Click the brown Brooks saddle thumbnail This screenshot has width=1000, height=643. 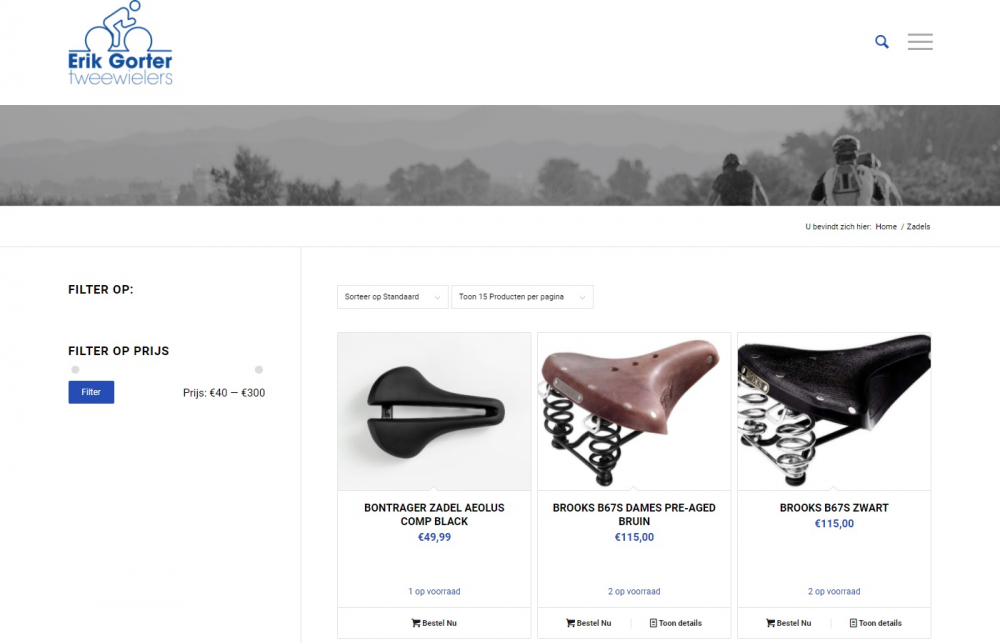[x=634, y=411]
